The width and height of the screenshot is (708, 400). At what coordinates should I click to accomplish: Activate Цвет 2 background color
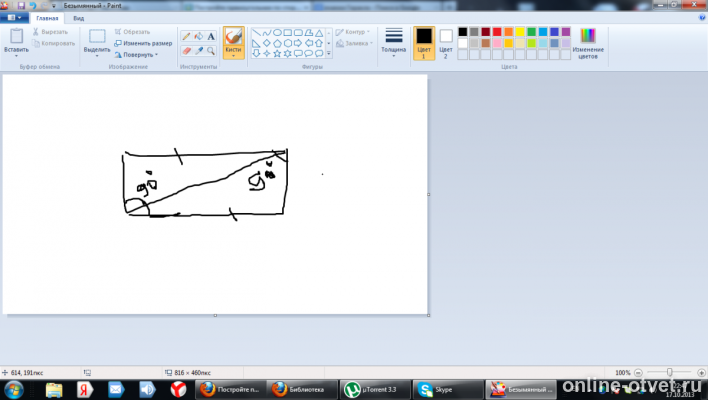(446, 43)
